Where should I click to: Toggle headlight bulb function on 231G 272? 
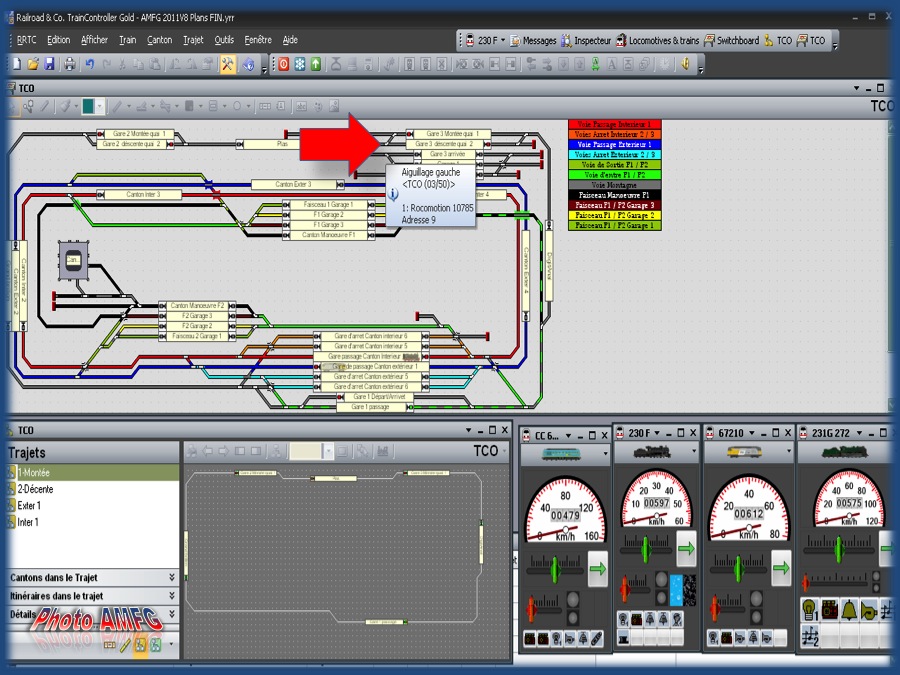tap(809, 610)
